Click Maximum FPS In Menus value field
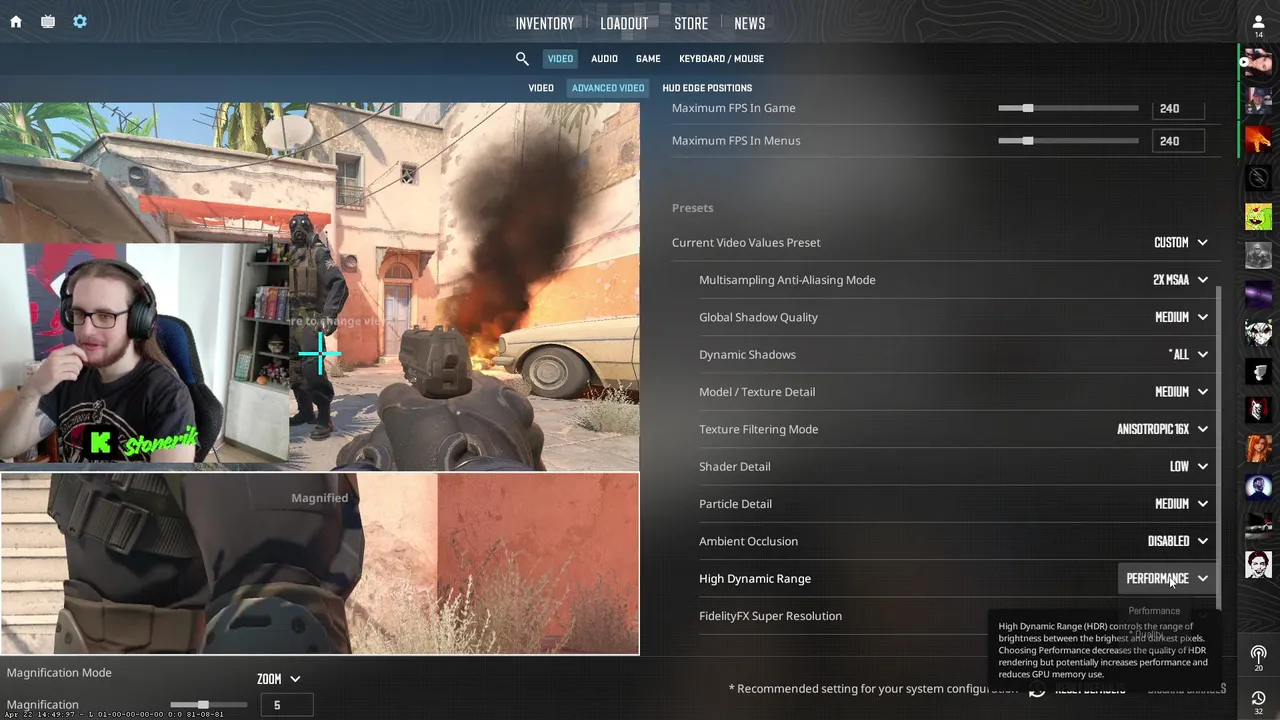This screenshot has height=720, width=1280. tap(1178, 141)
